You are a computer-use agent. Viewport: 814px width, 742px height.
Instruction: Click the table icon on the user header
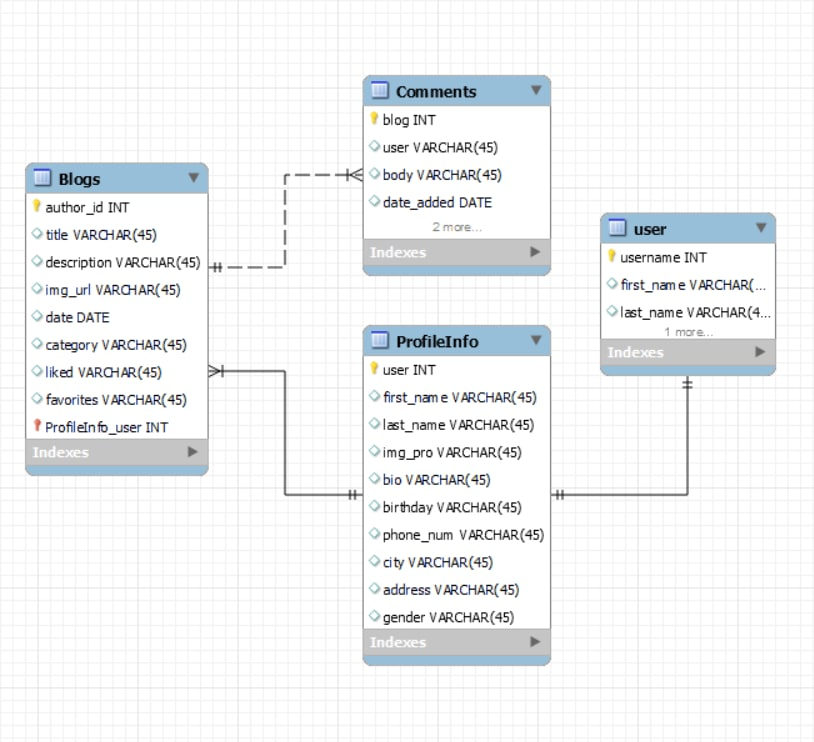(615, 228)
